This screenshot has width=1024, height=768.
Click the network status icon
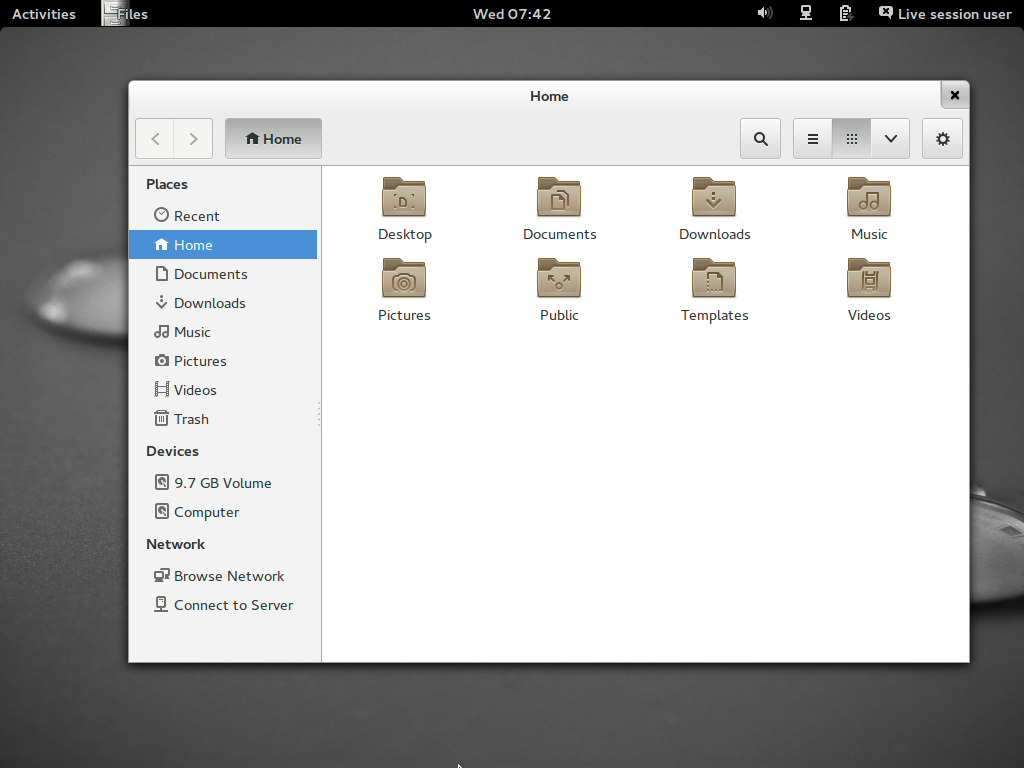[806, 13]
